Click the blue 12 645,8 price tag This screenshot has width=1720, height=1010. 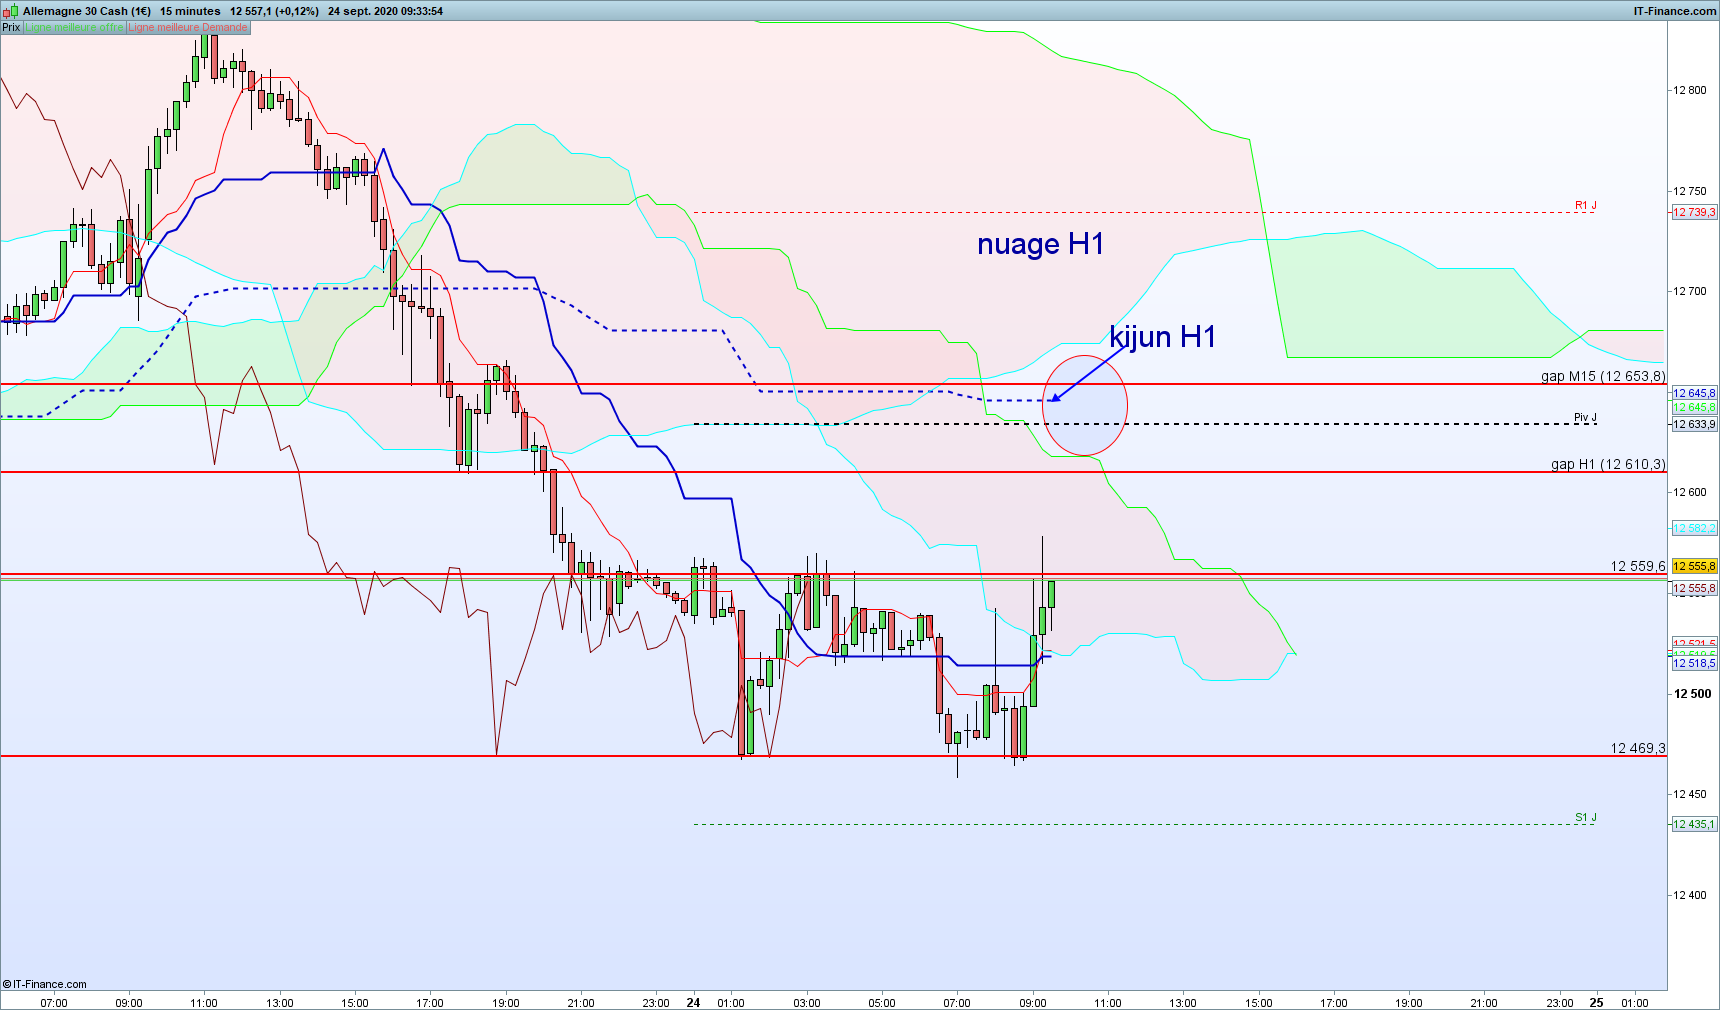1694,393
